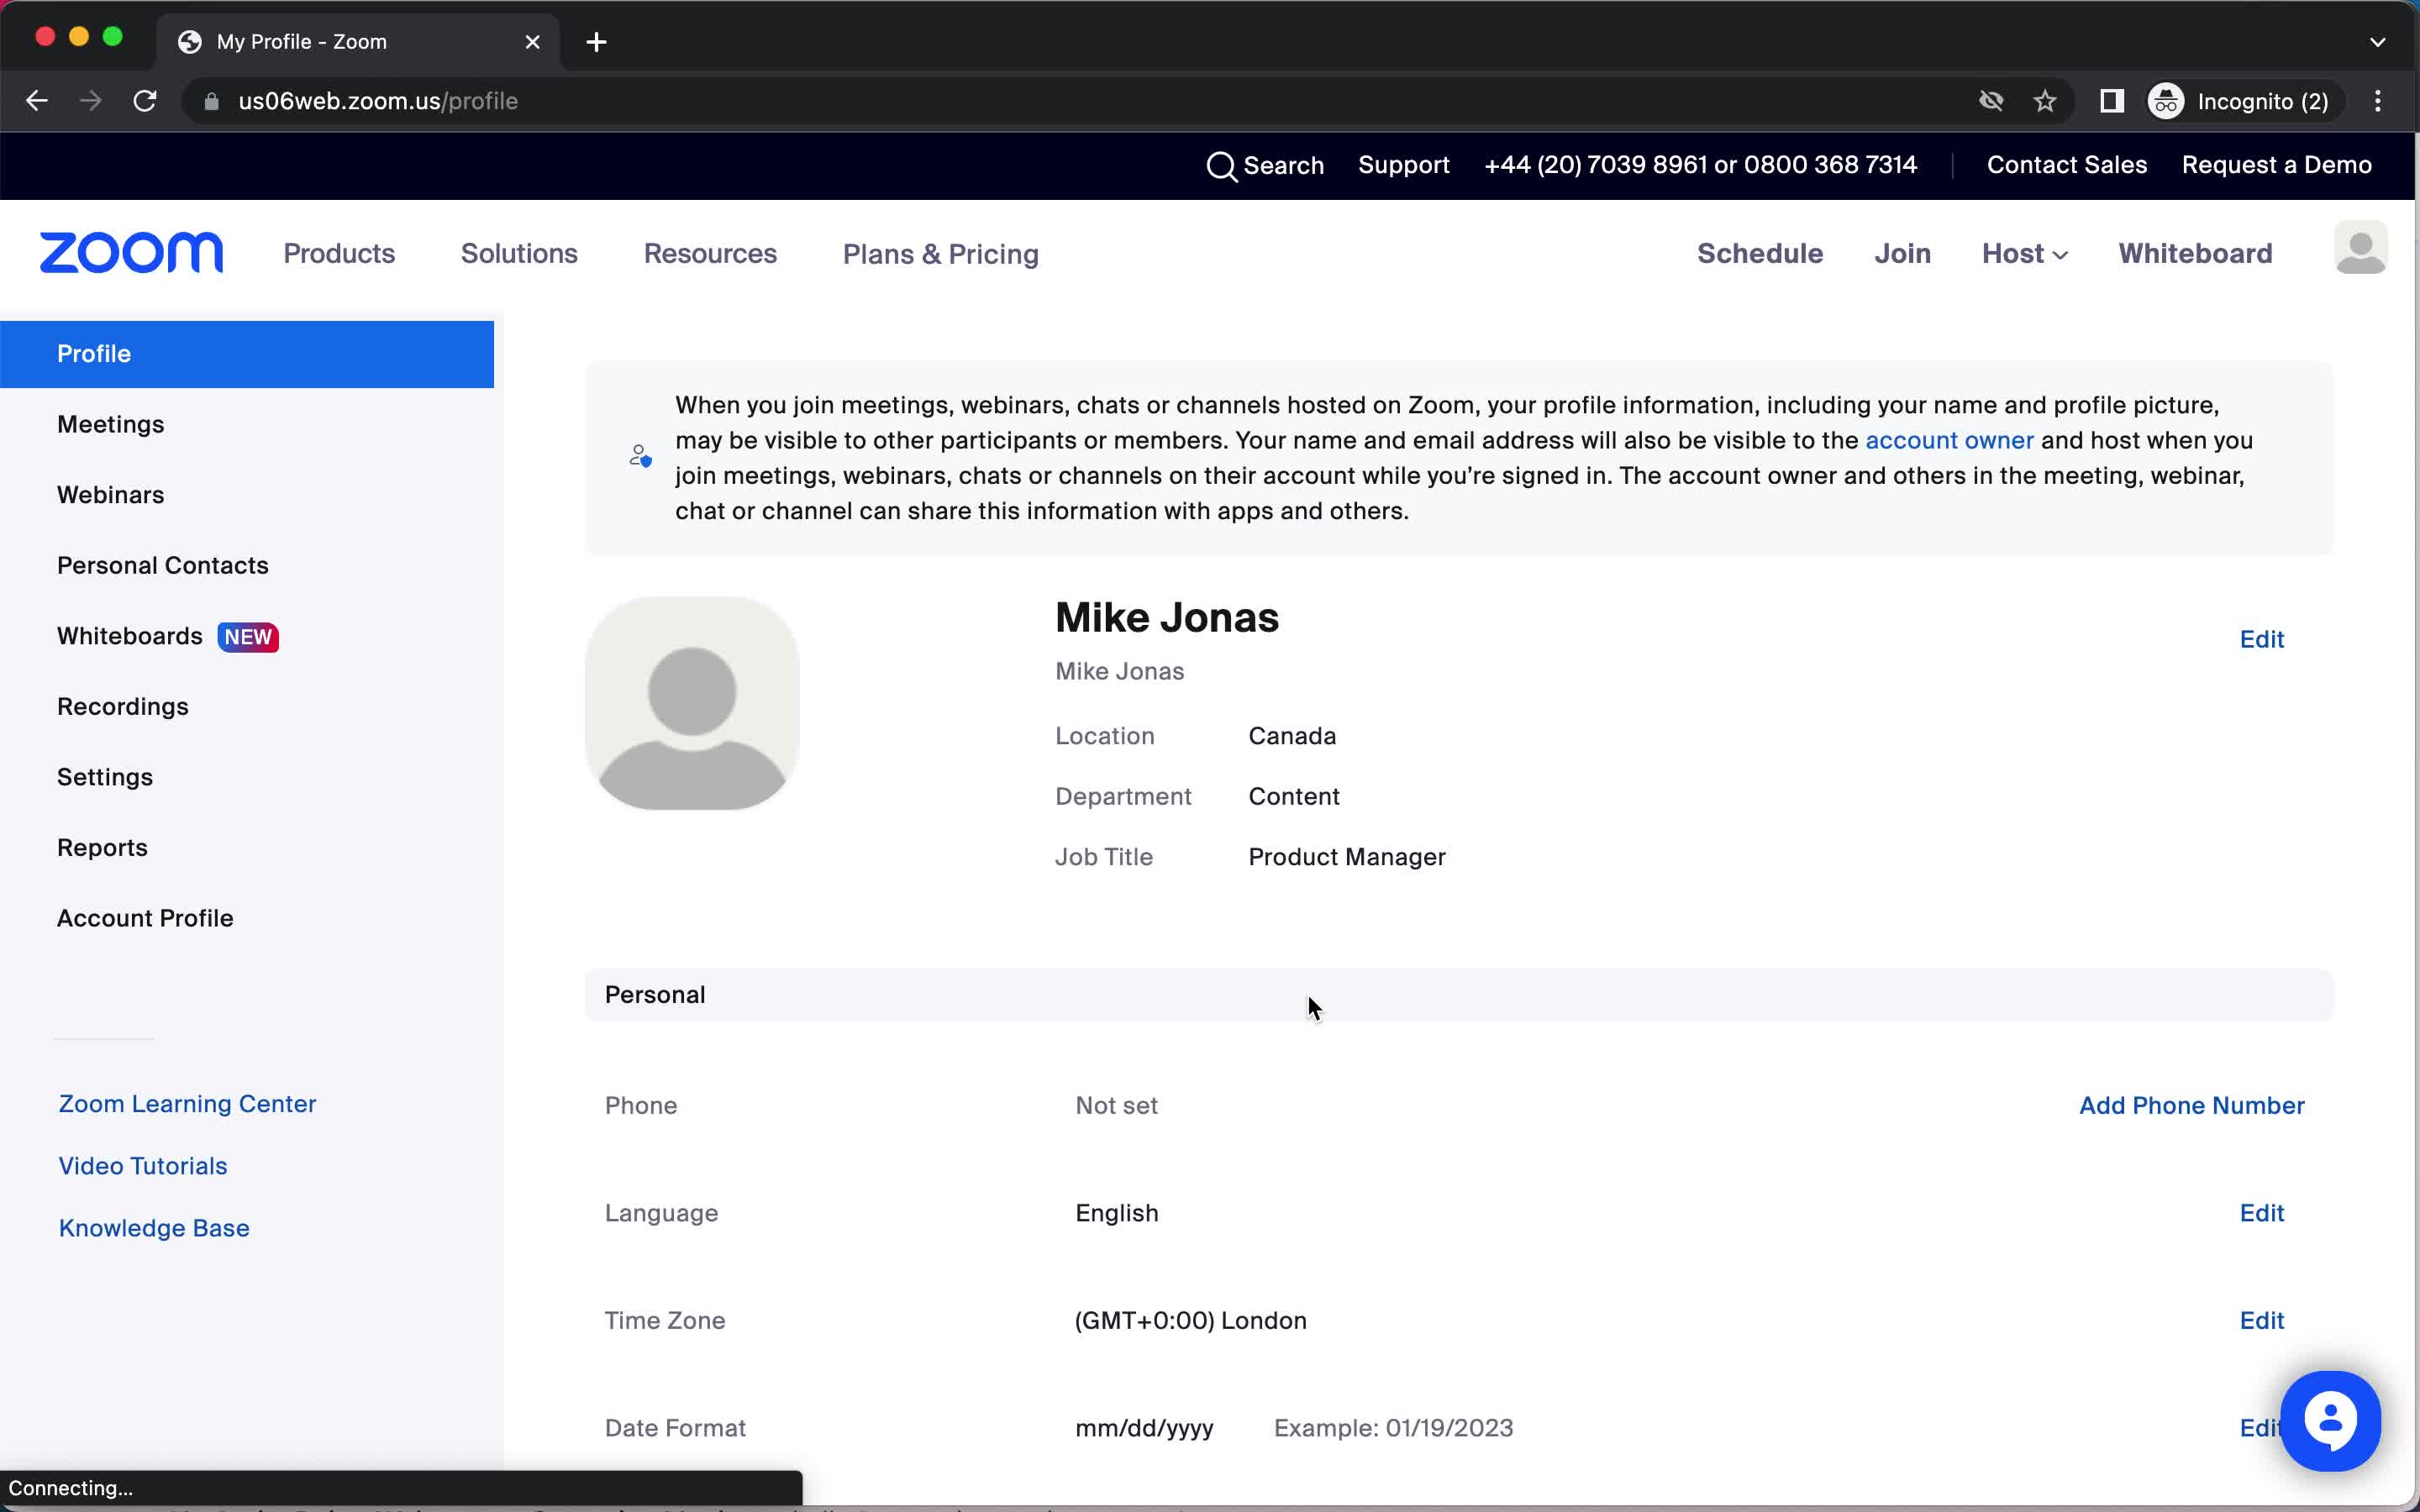Screen dimensions: 2420x1512
Task: Open Reports in the sidebar
Action: [x=102, y=848]
